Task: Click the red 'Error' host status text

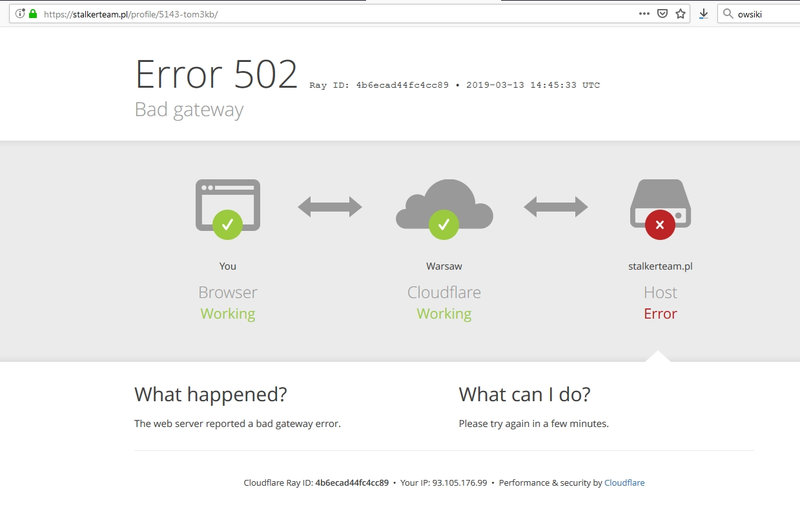Action: [x=660, y=314]
